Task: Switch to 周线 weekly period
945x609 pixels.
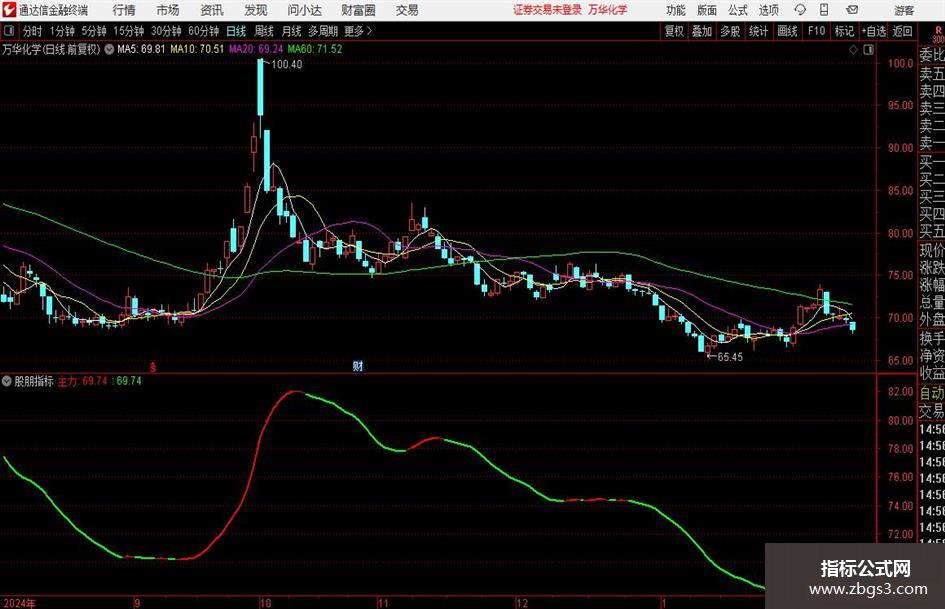Action: tap(264, 31)
